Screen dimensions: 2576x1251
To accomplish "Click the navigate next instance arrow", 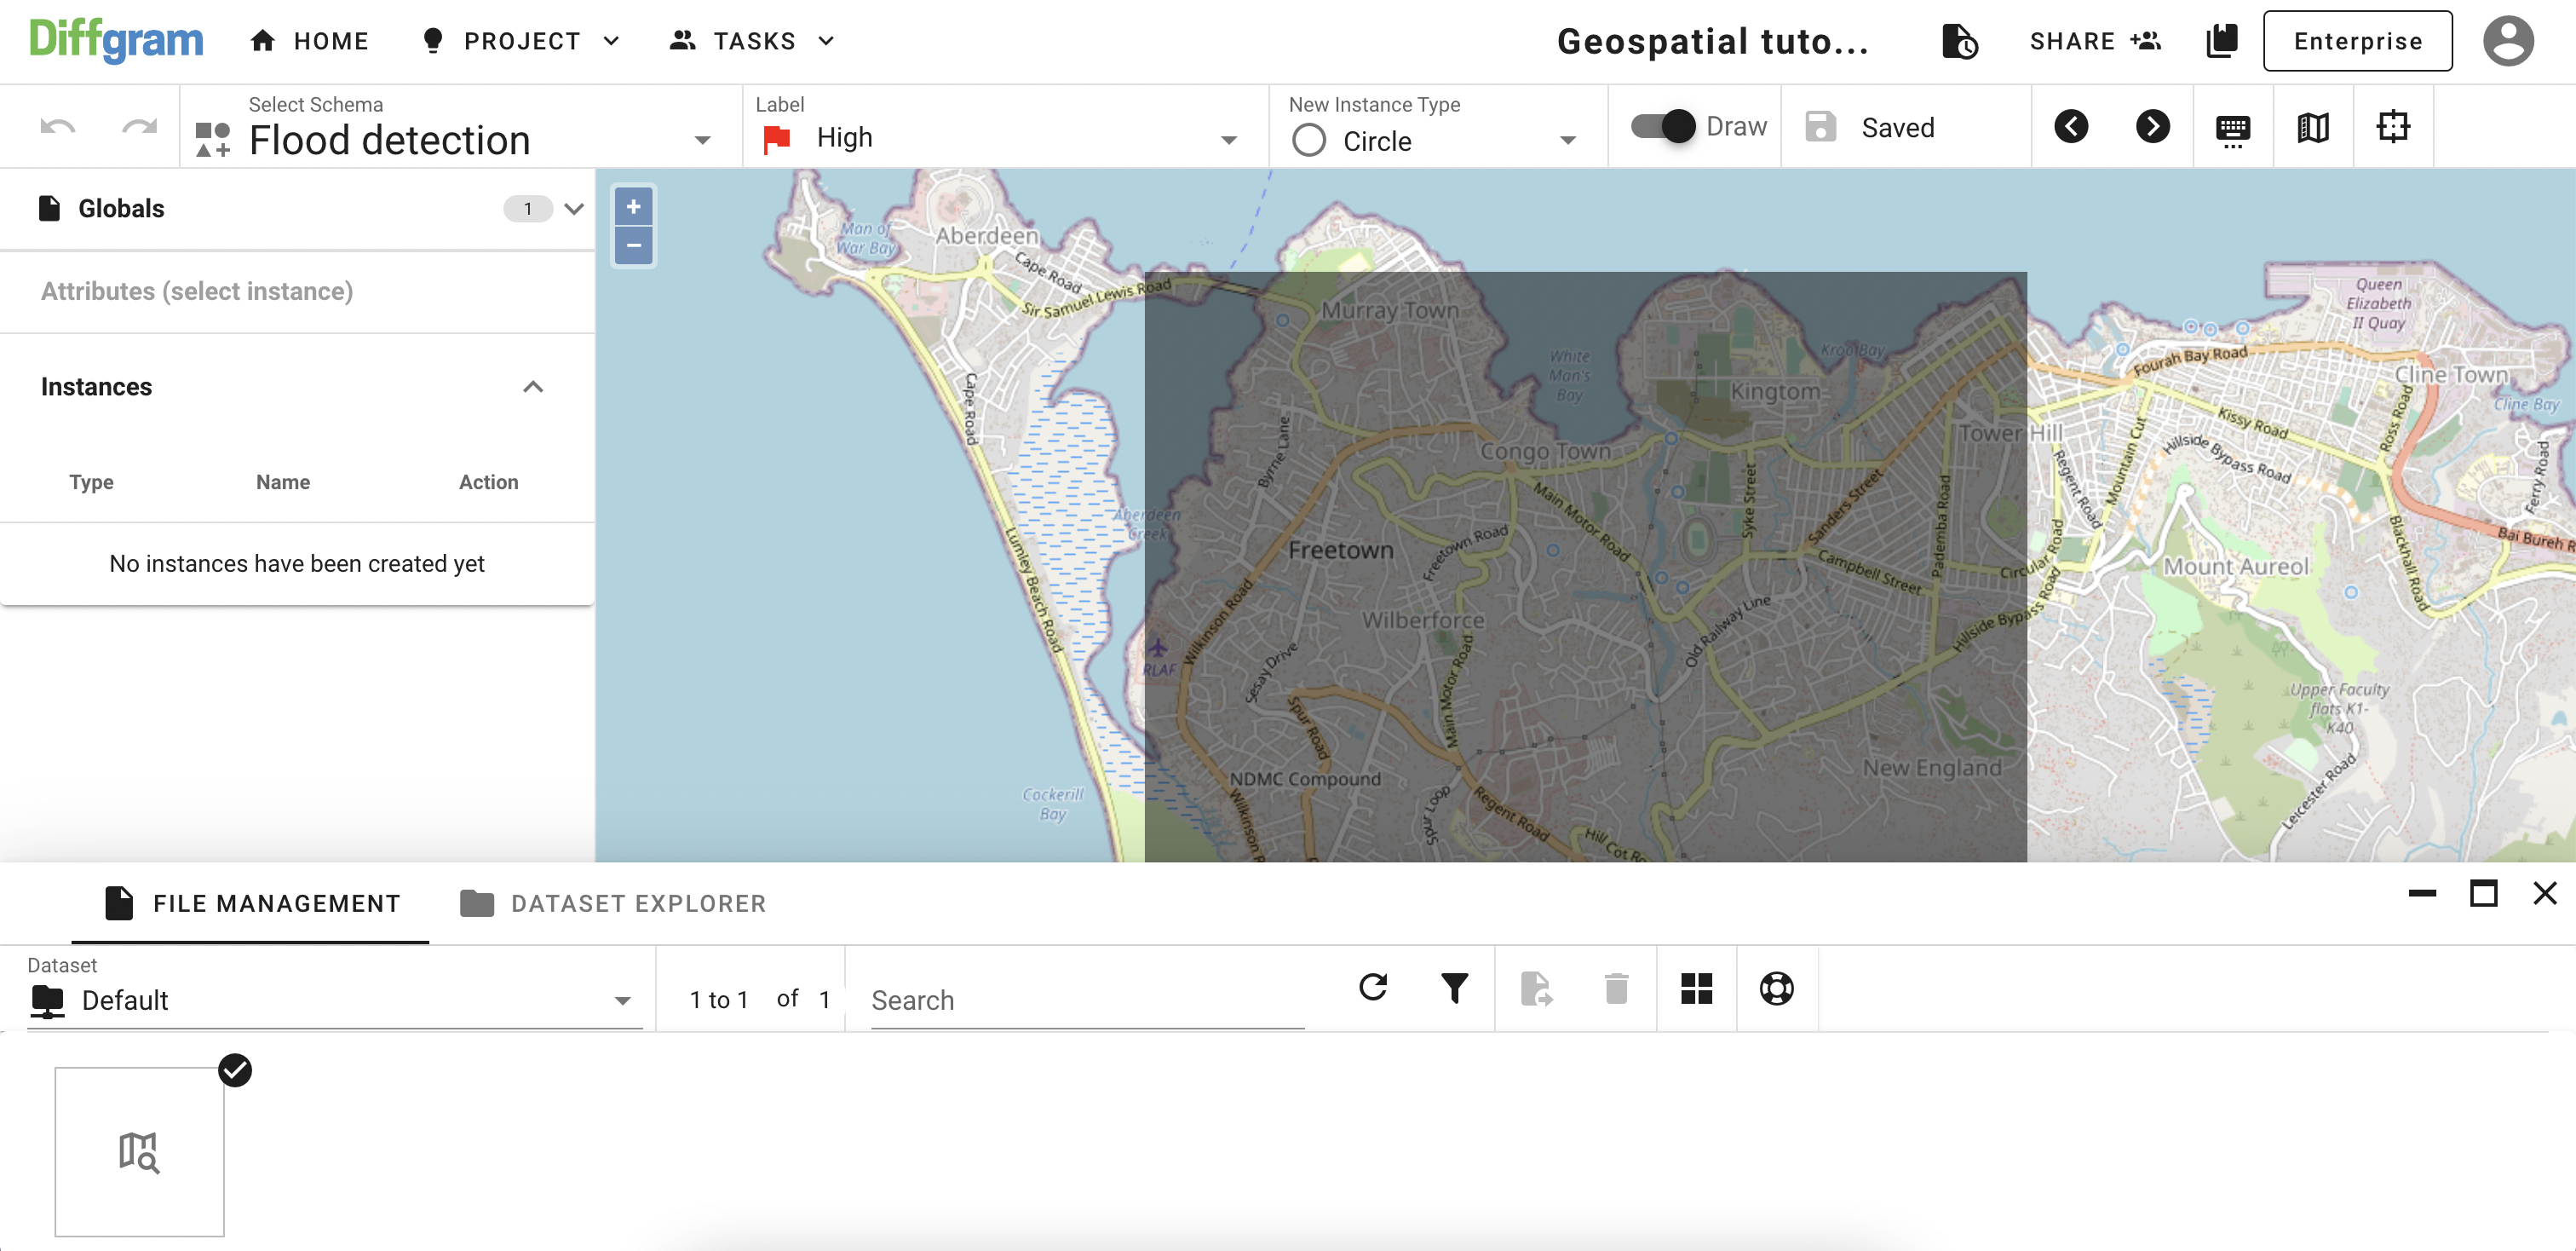I will point(2152,127).
